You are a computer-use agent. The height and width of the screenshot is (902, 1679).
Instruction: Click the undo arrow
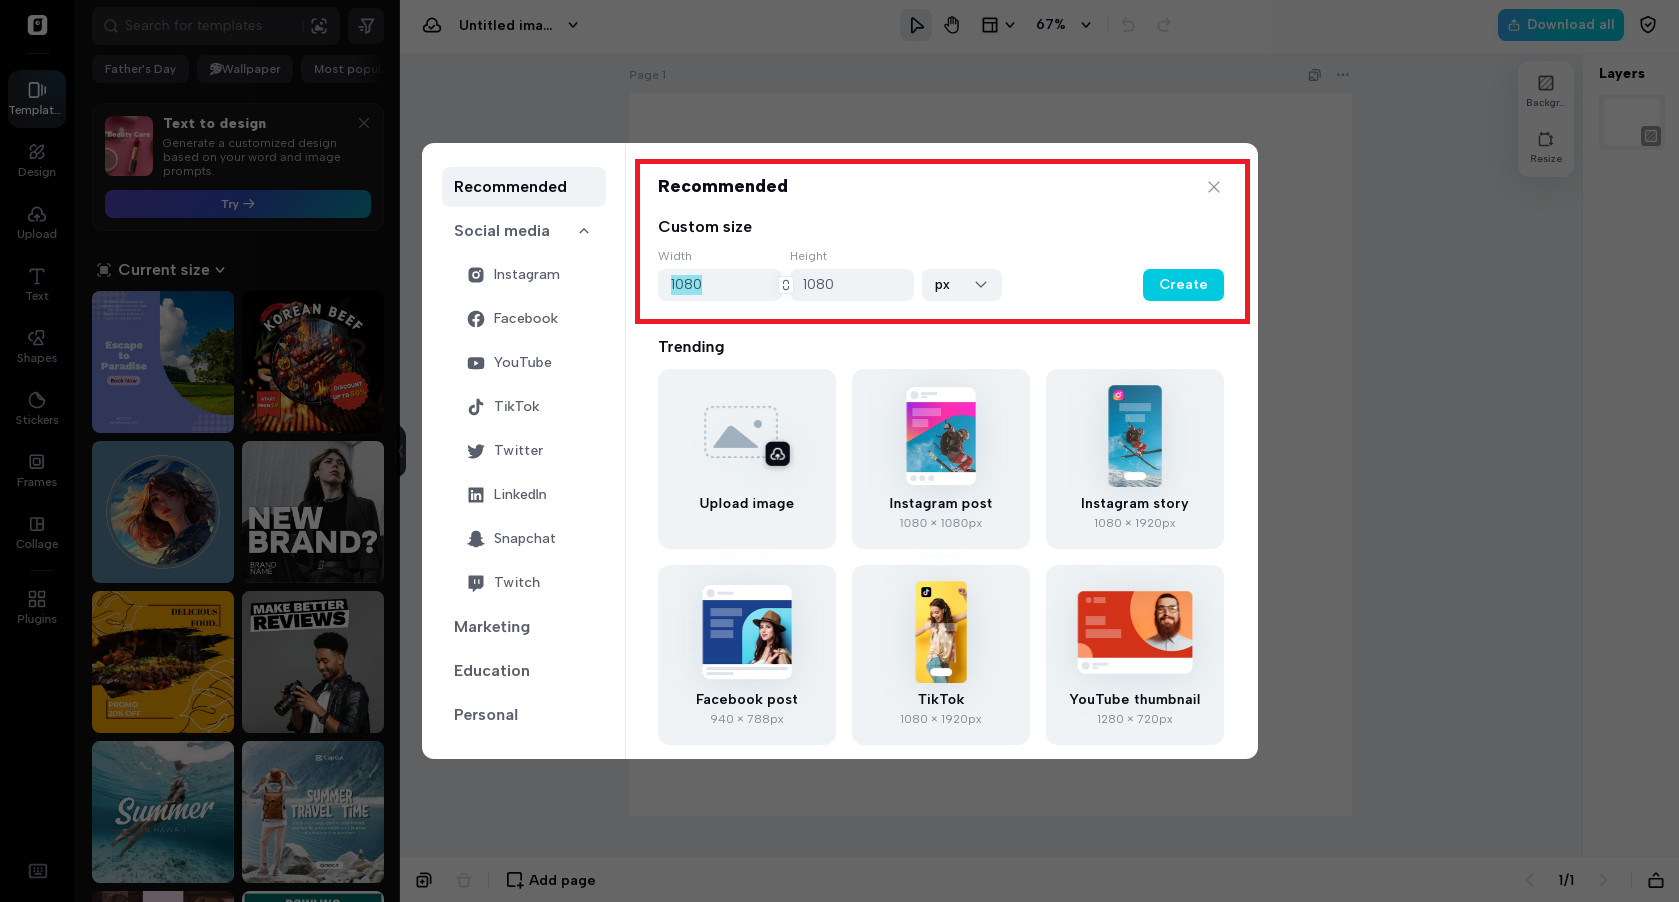point(1128,25)
